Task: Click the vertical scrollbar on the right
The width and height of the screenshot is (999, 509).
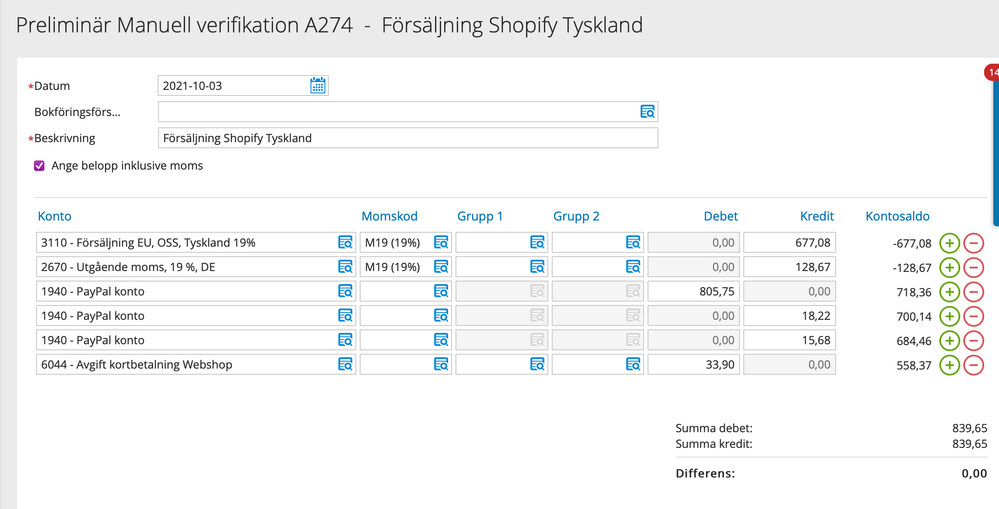Action: 994,150
